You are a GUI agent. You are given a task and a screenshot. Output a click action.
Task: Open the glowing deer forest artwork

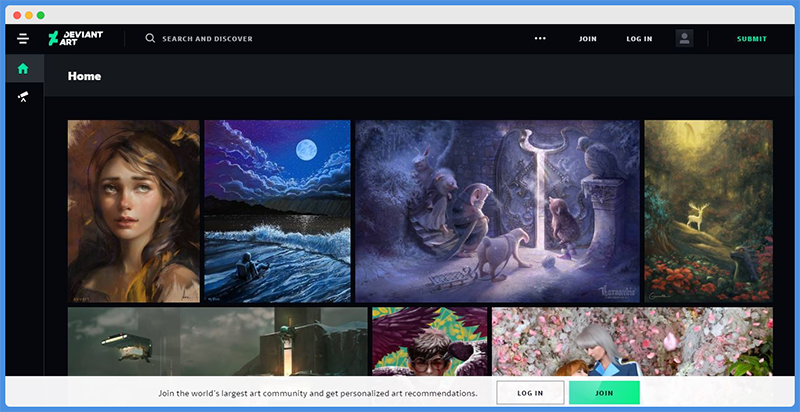pos(708,211)
